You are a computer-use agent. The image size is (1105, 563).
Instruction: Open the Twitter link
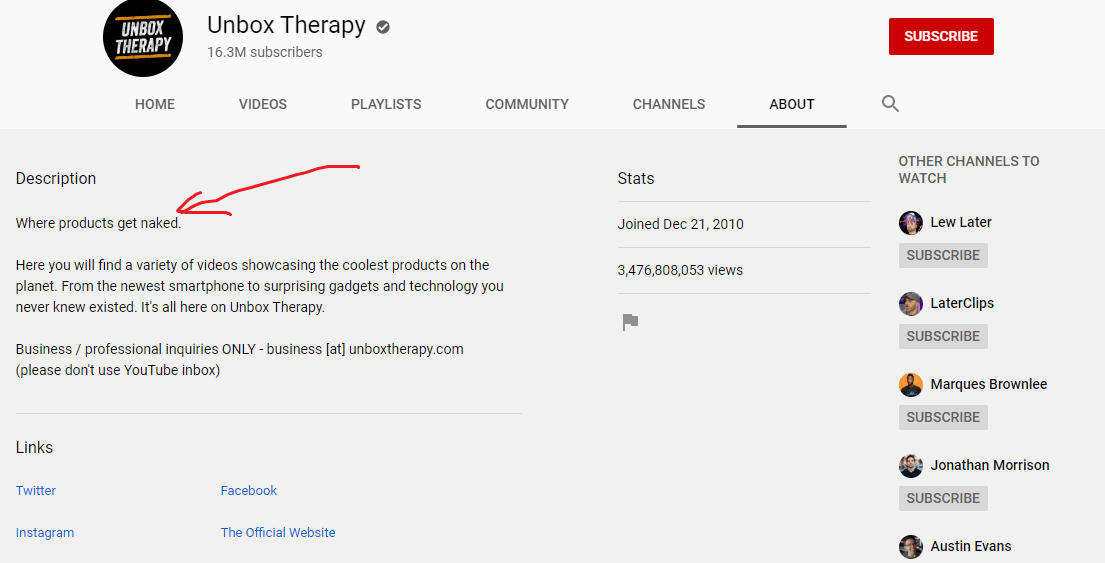(36, 490)
